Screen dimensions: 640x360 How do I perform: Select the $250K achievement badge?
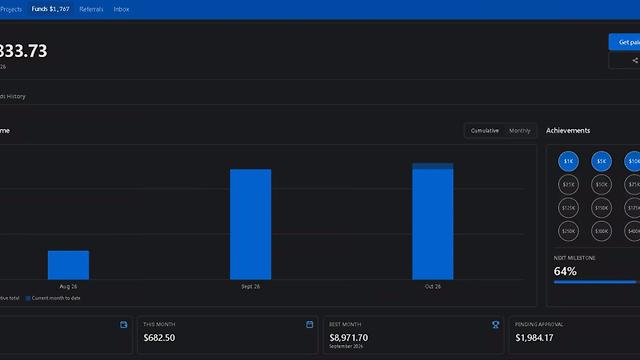(568, 231)
